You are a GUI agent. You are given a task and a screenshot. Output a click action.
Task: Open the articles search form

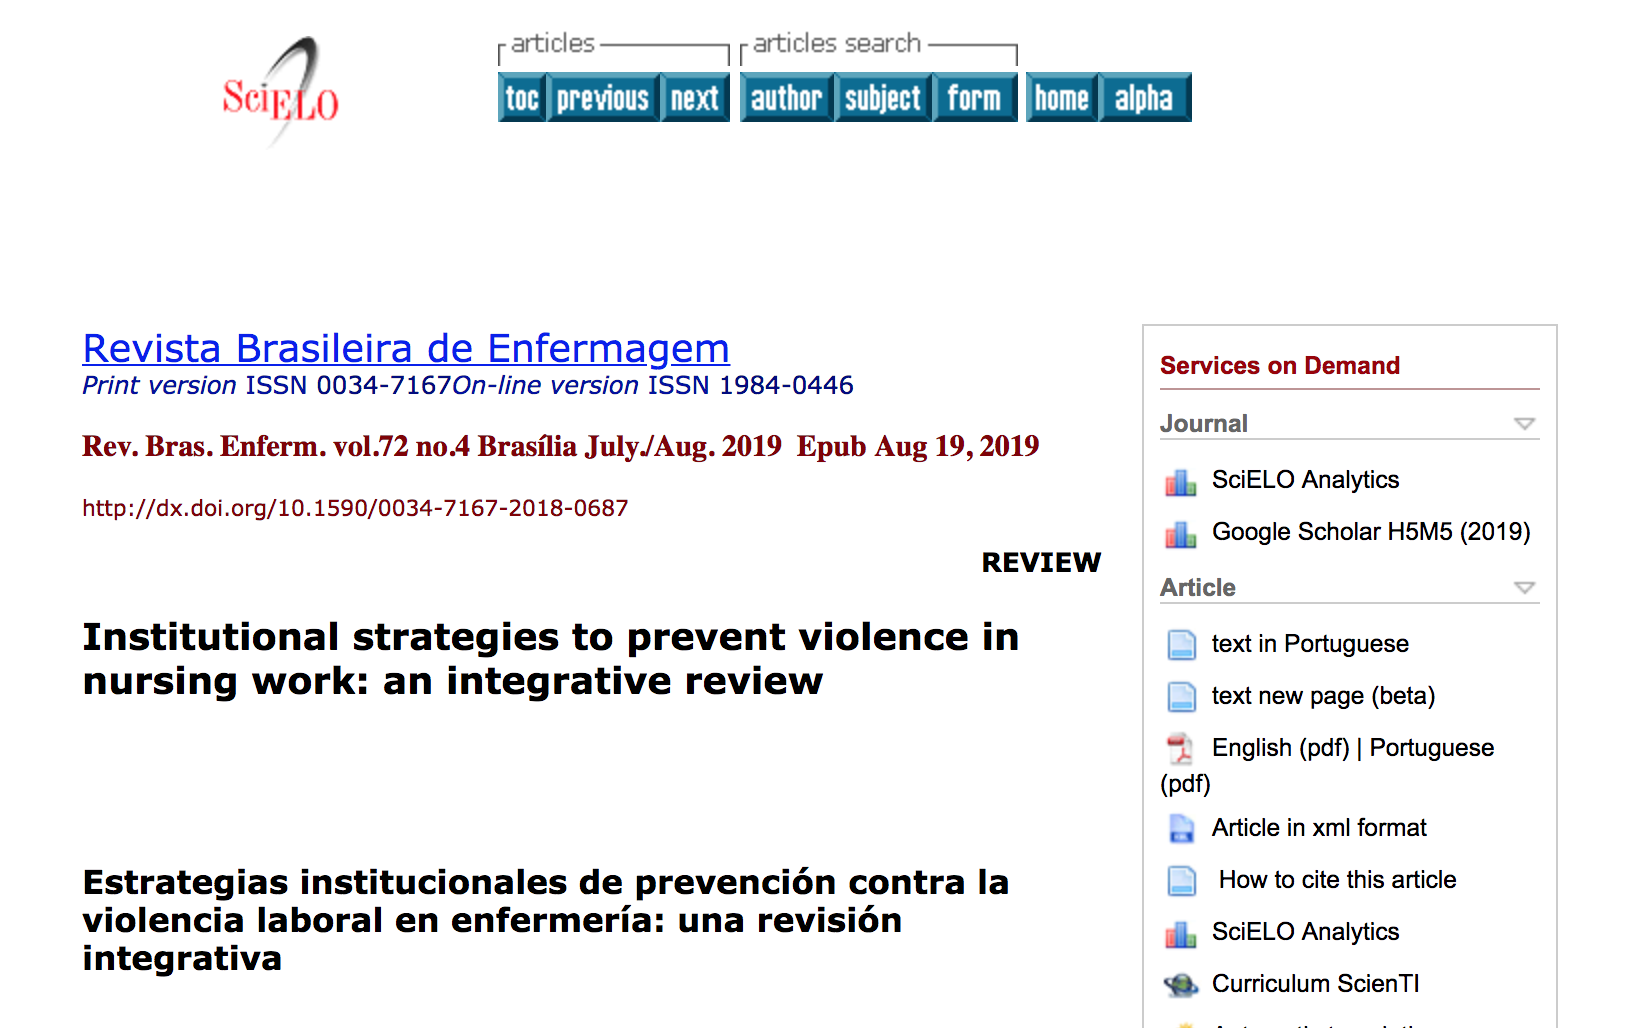click(975, 98)
